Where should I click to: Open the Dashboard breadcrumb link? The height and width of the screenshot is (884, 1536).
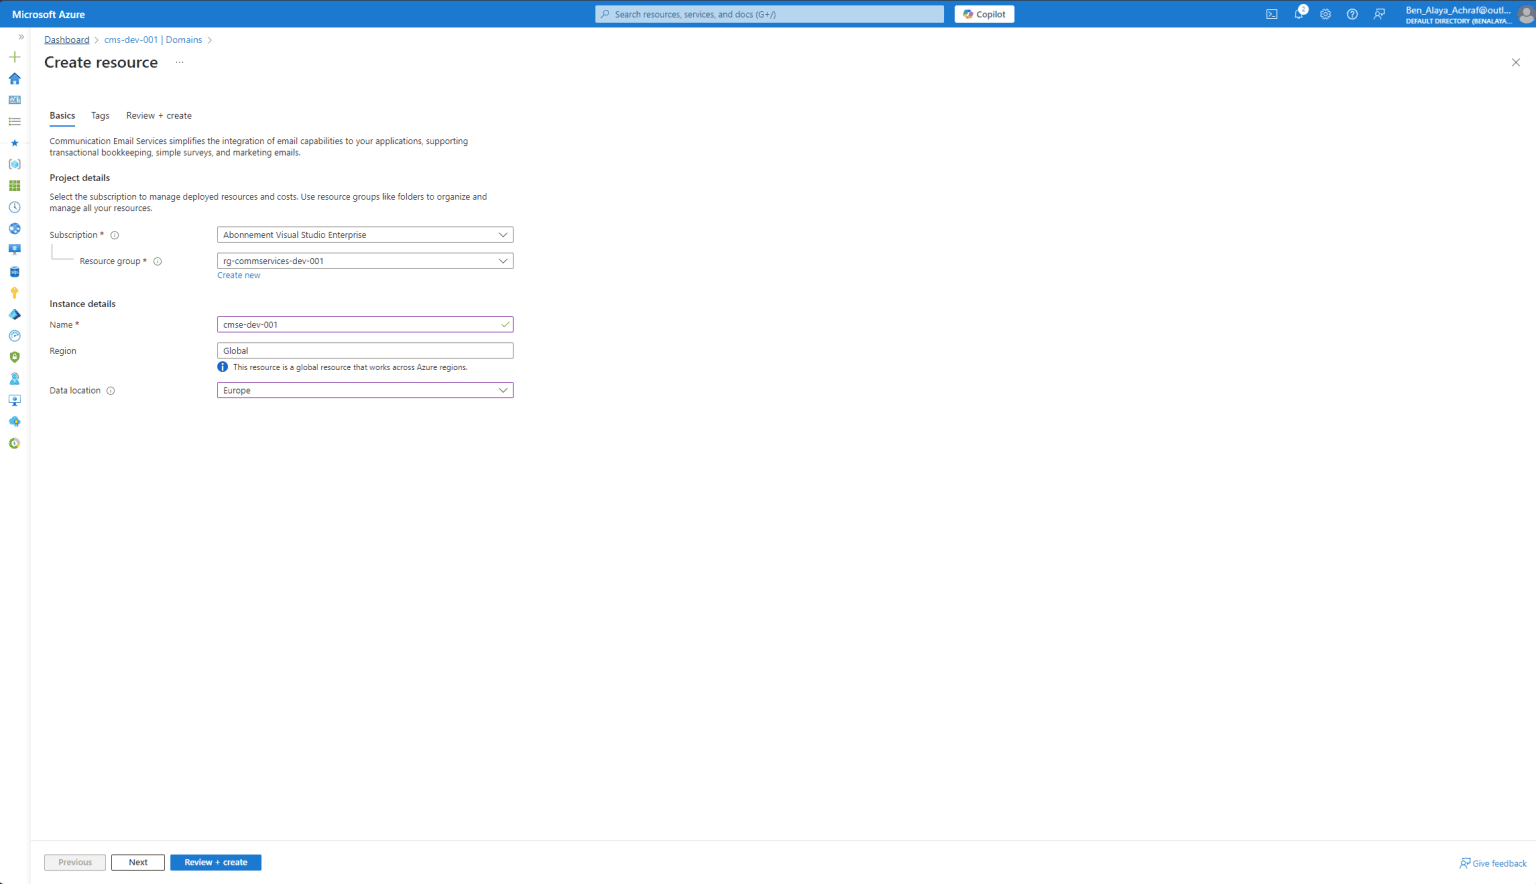66,39
